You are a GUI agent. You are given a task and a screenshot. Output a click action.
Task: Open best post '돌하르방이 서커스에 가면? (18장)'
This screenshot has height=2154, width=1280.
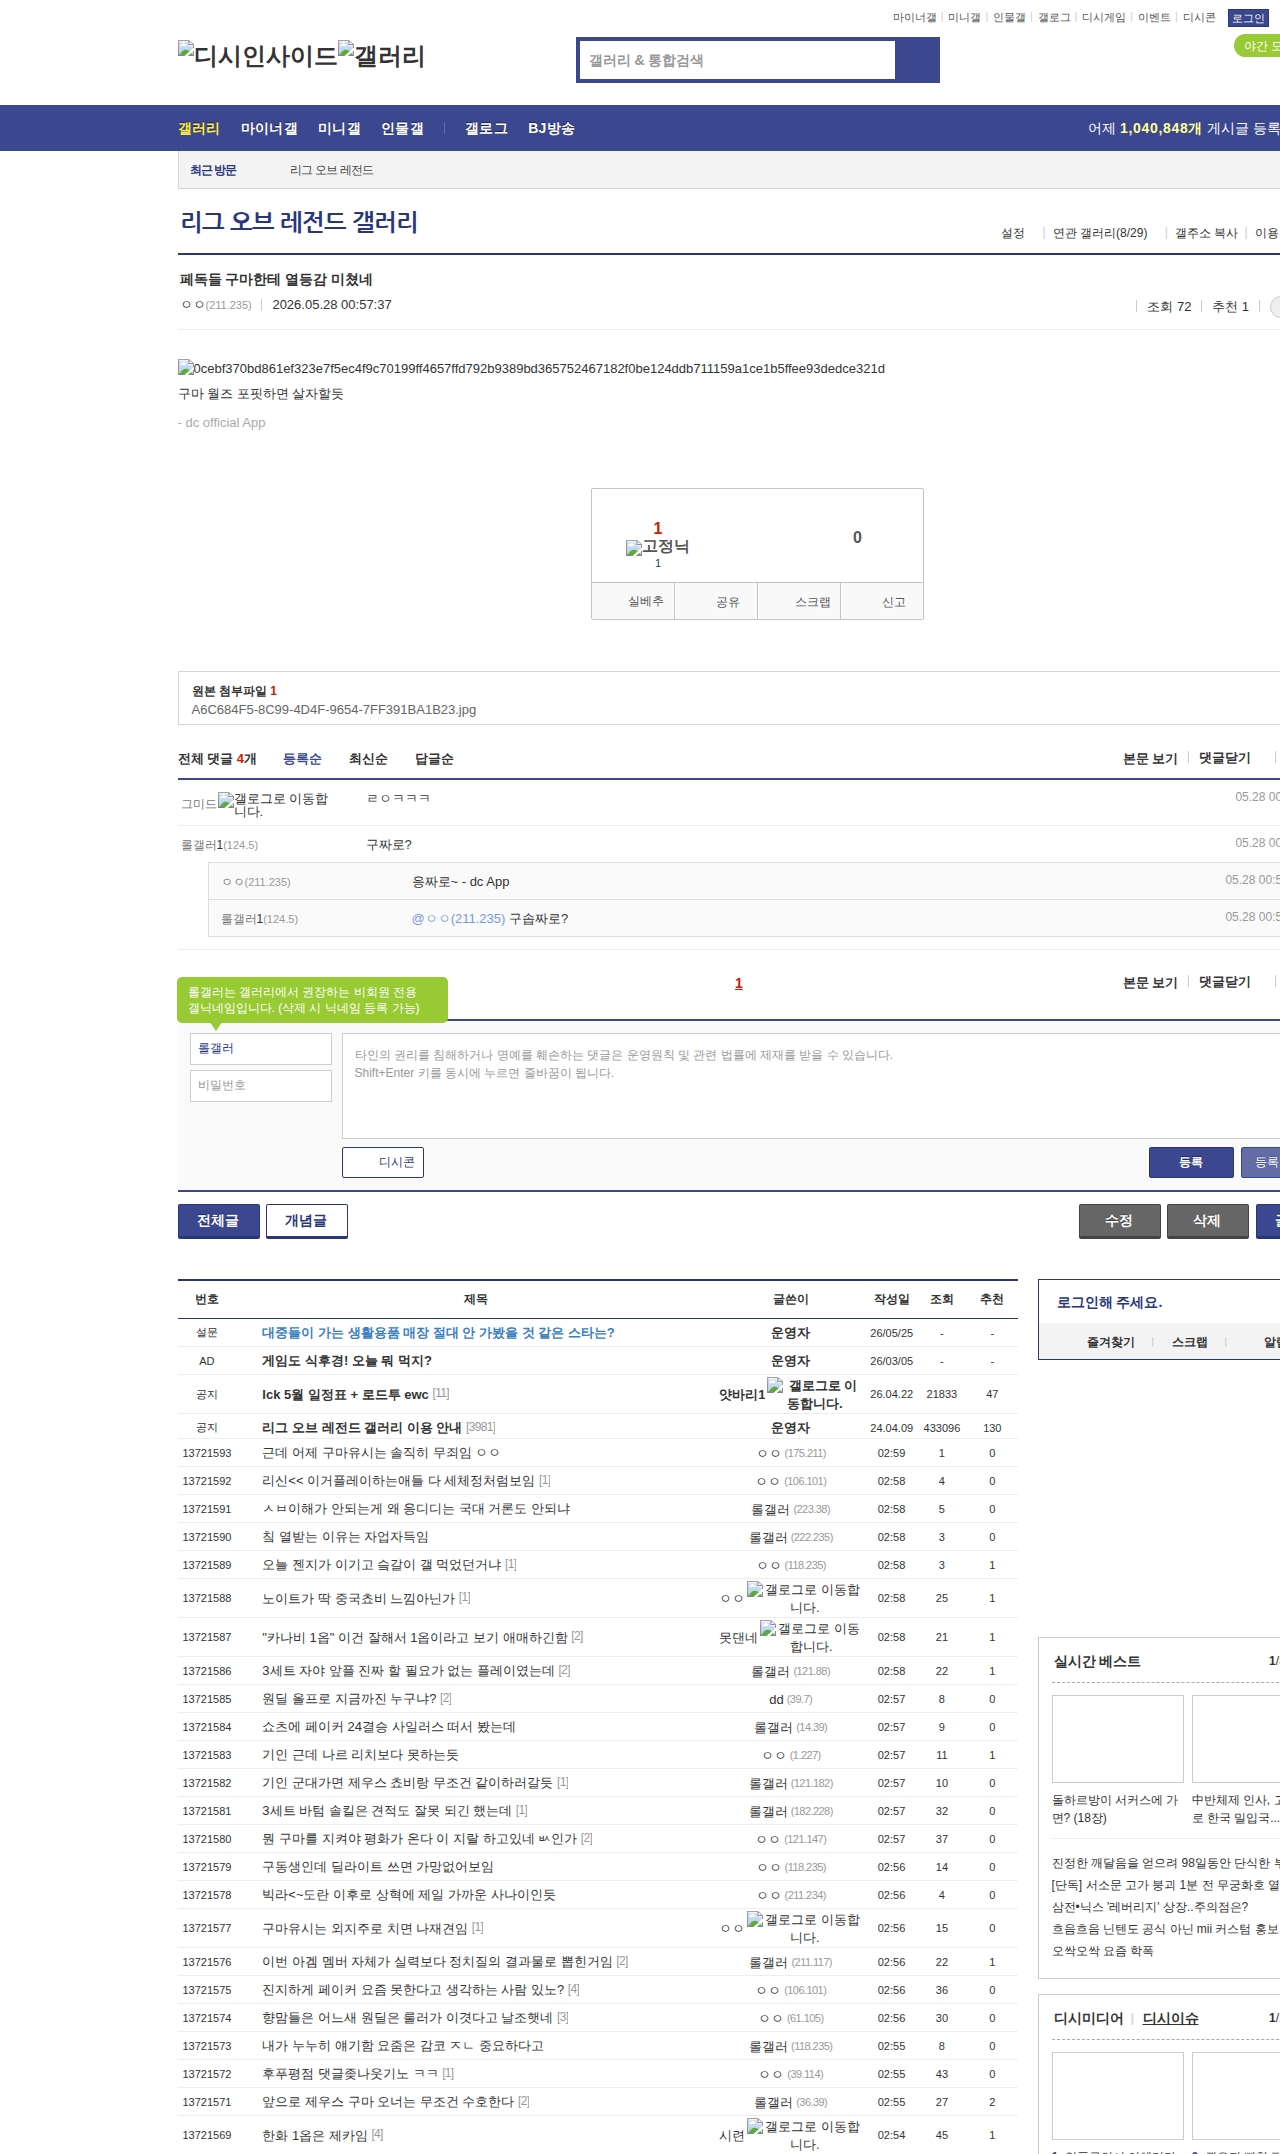pos(1115,1809)
